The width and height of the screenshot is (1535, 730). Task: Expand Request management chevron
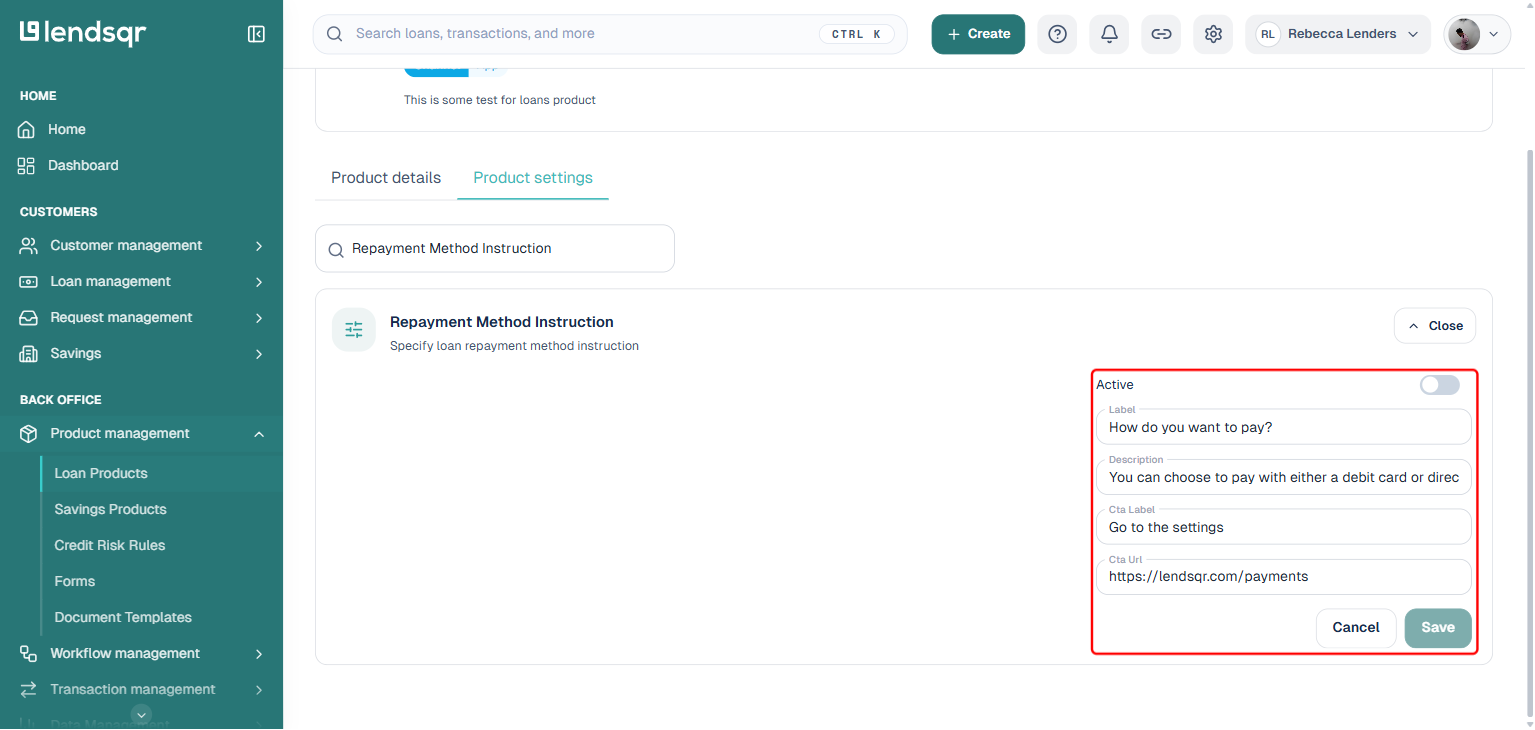tap(259, 318)
